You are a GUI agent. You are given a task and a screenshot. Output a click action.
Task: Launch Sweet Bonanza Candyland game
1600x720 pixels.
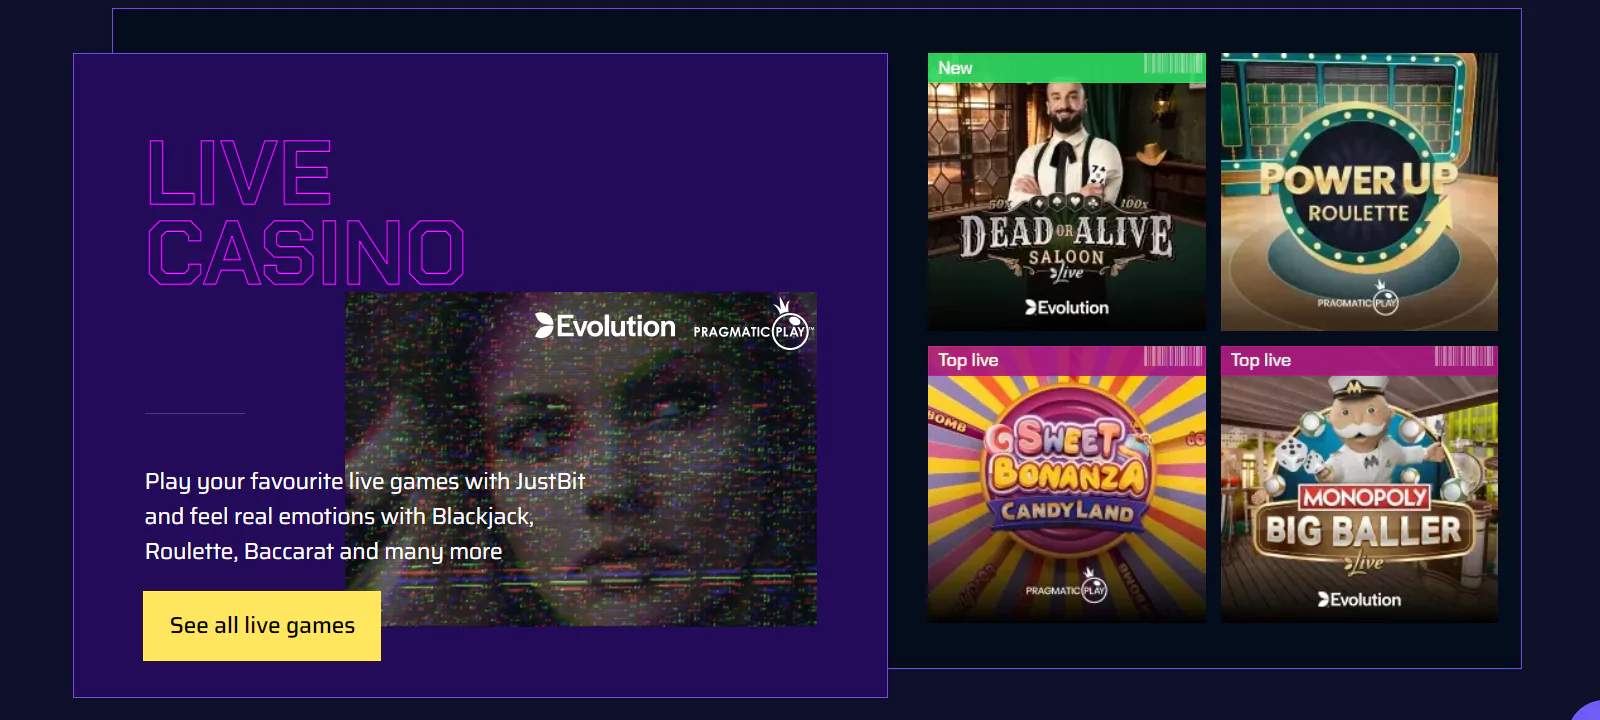click(1067, 484)
